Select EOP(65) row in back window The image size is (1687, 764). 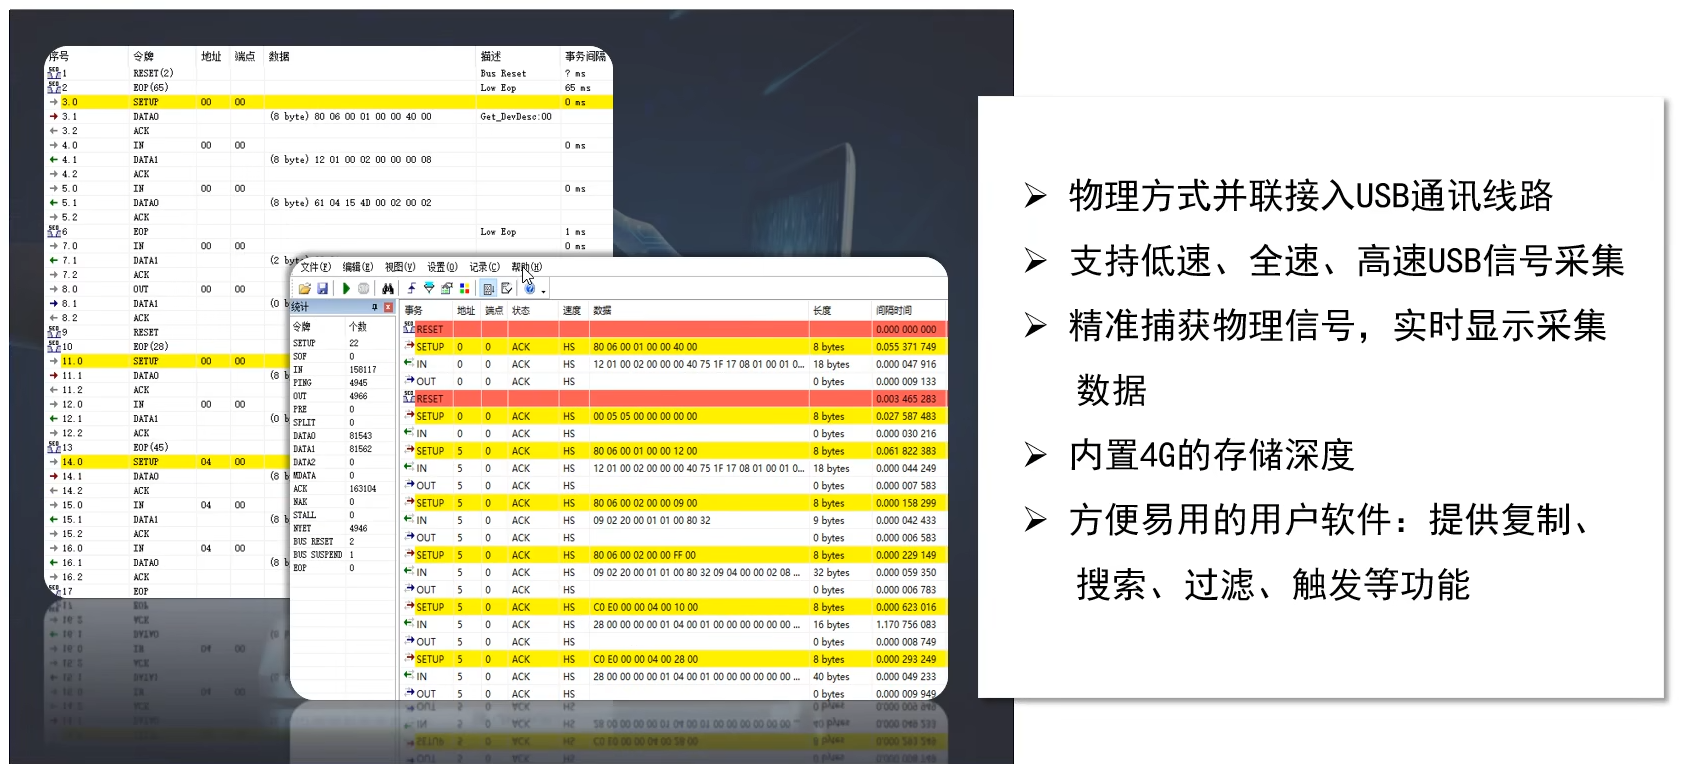click(329, 87)
